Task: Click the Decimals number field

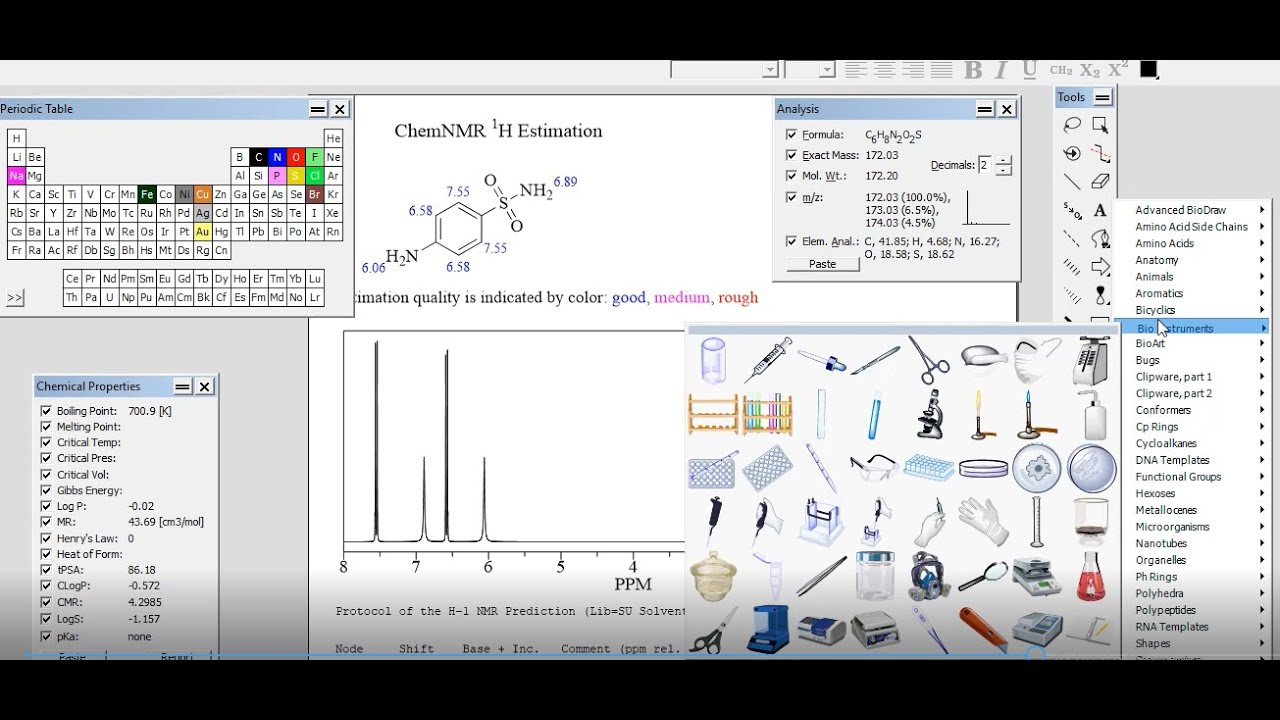Action: [986, 165]
